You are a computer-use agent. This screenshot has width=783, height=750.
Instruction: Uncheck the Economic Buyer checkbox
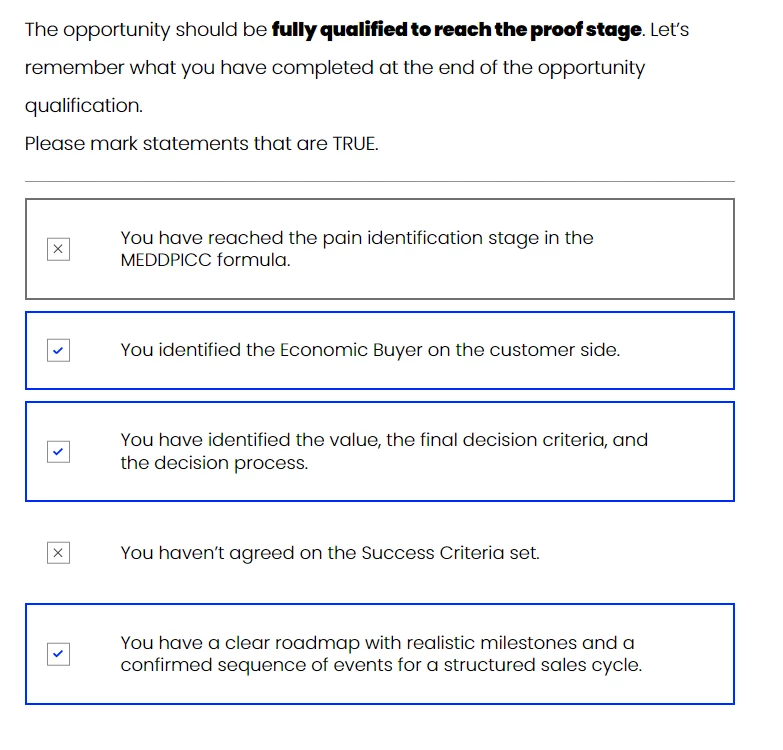[x=59, y=351]
